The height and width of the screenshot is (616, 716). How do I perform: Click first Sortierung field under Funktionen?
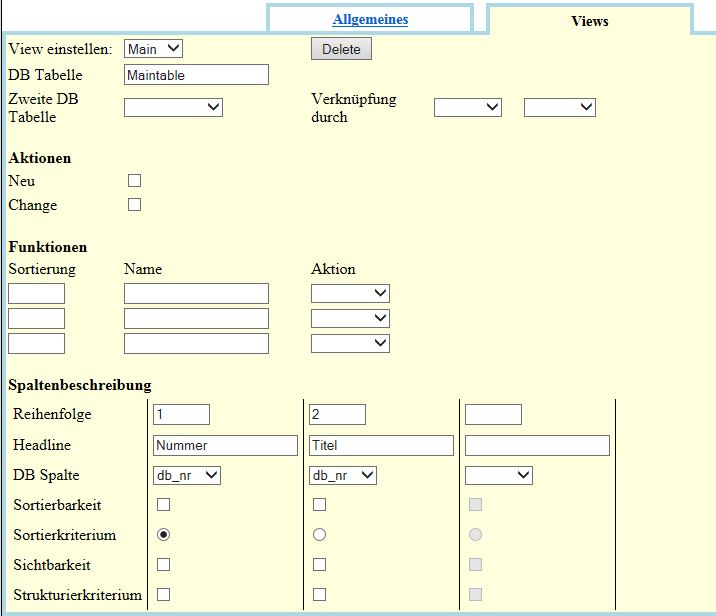point(36,293)
